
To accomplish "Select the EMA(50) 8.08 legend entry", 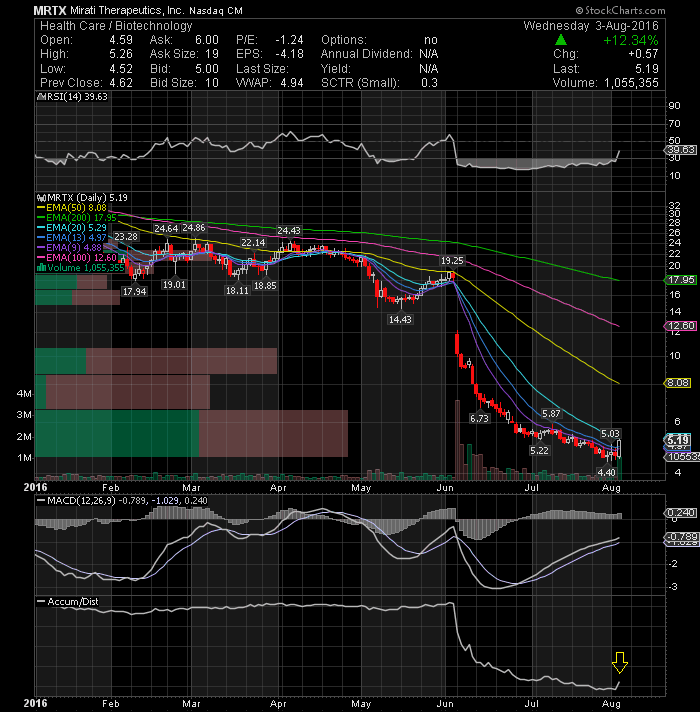I will pyautogui.click(x=72, y=208).
